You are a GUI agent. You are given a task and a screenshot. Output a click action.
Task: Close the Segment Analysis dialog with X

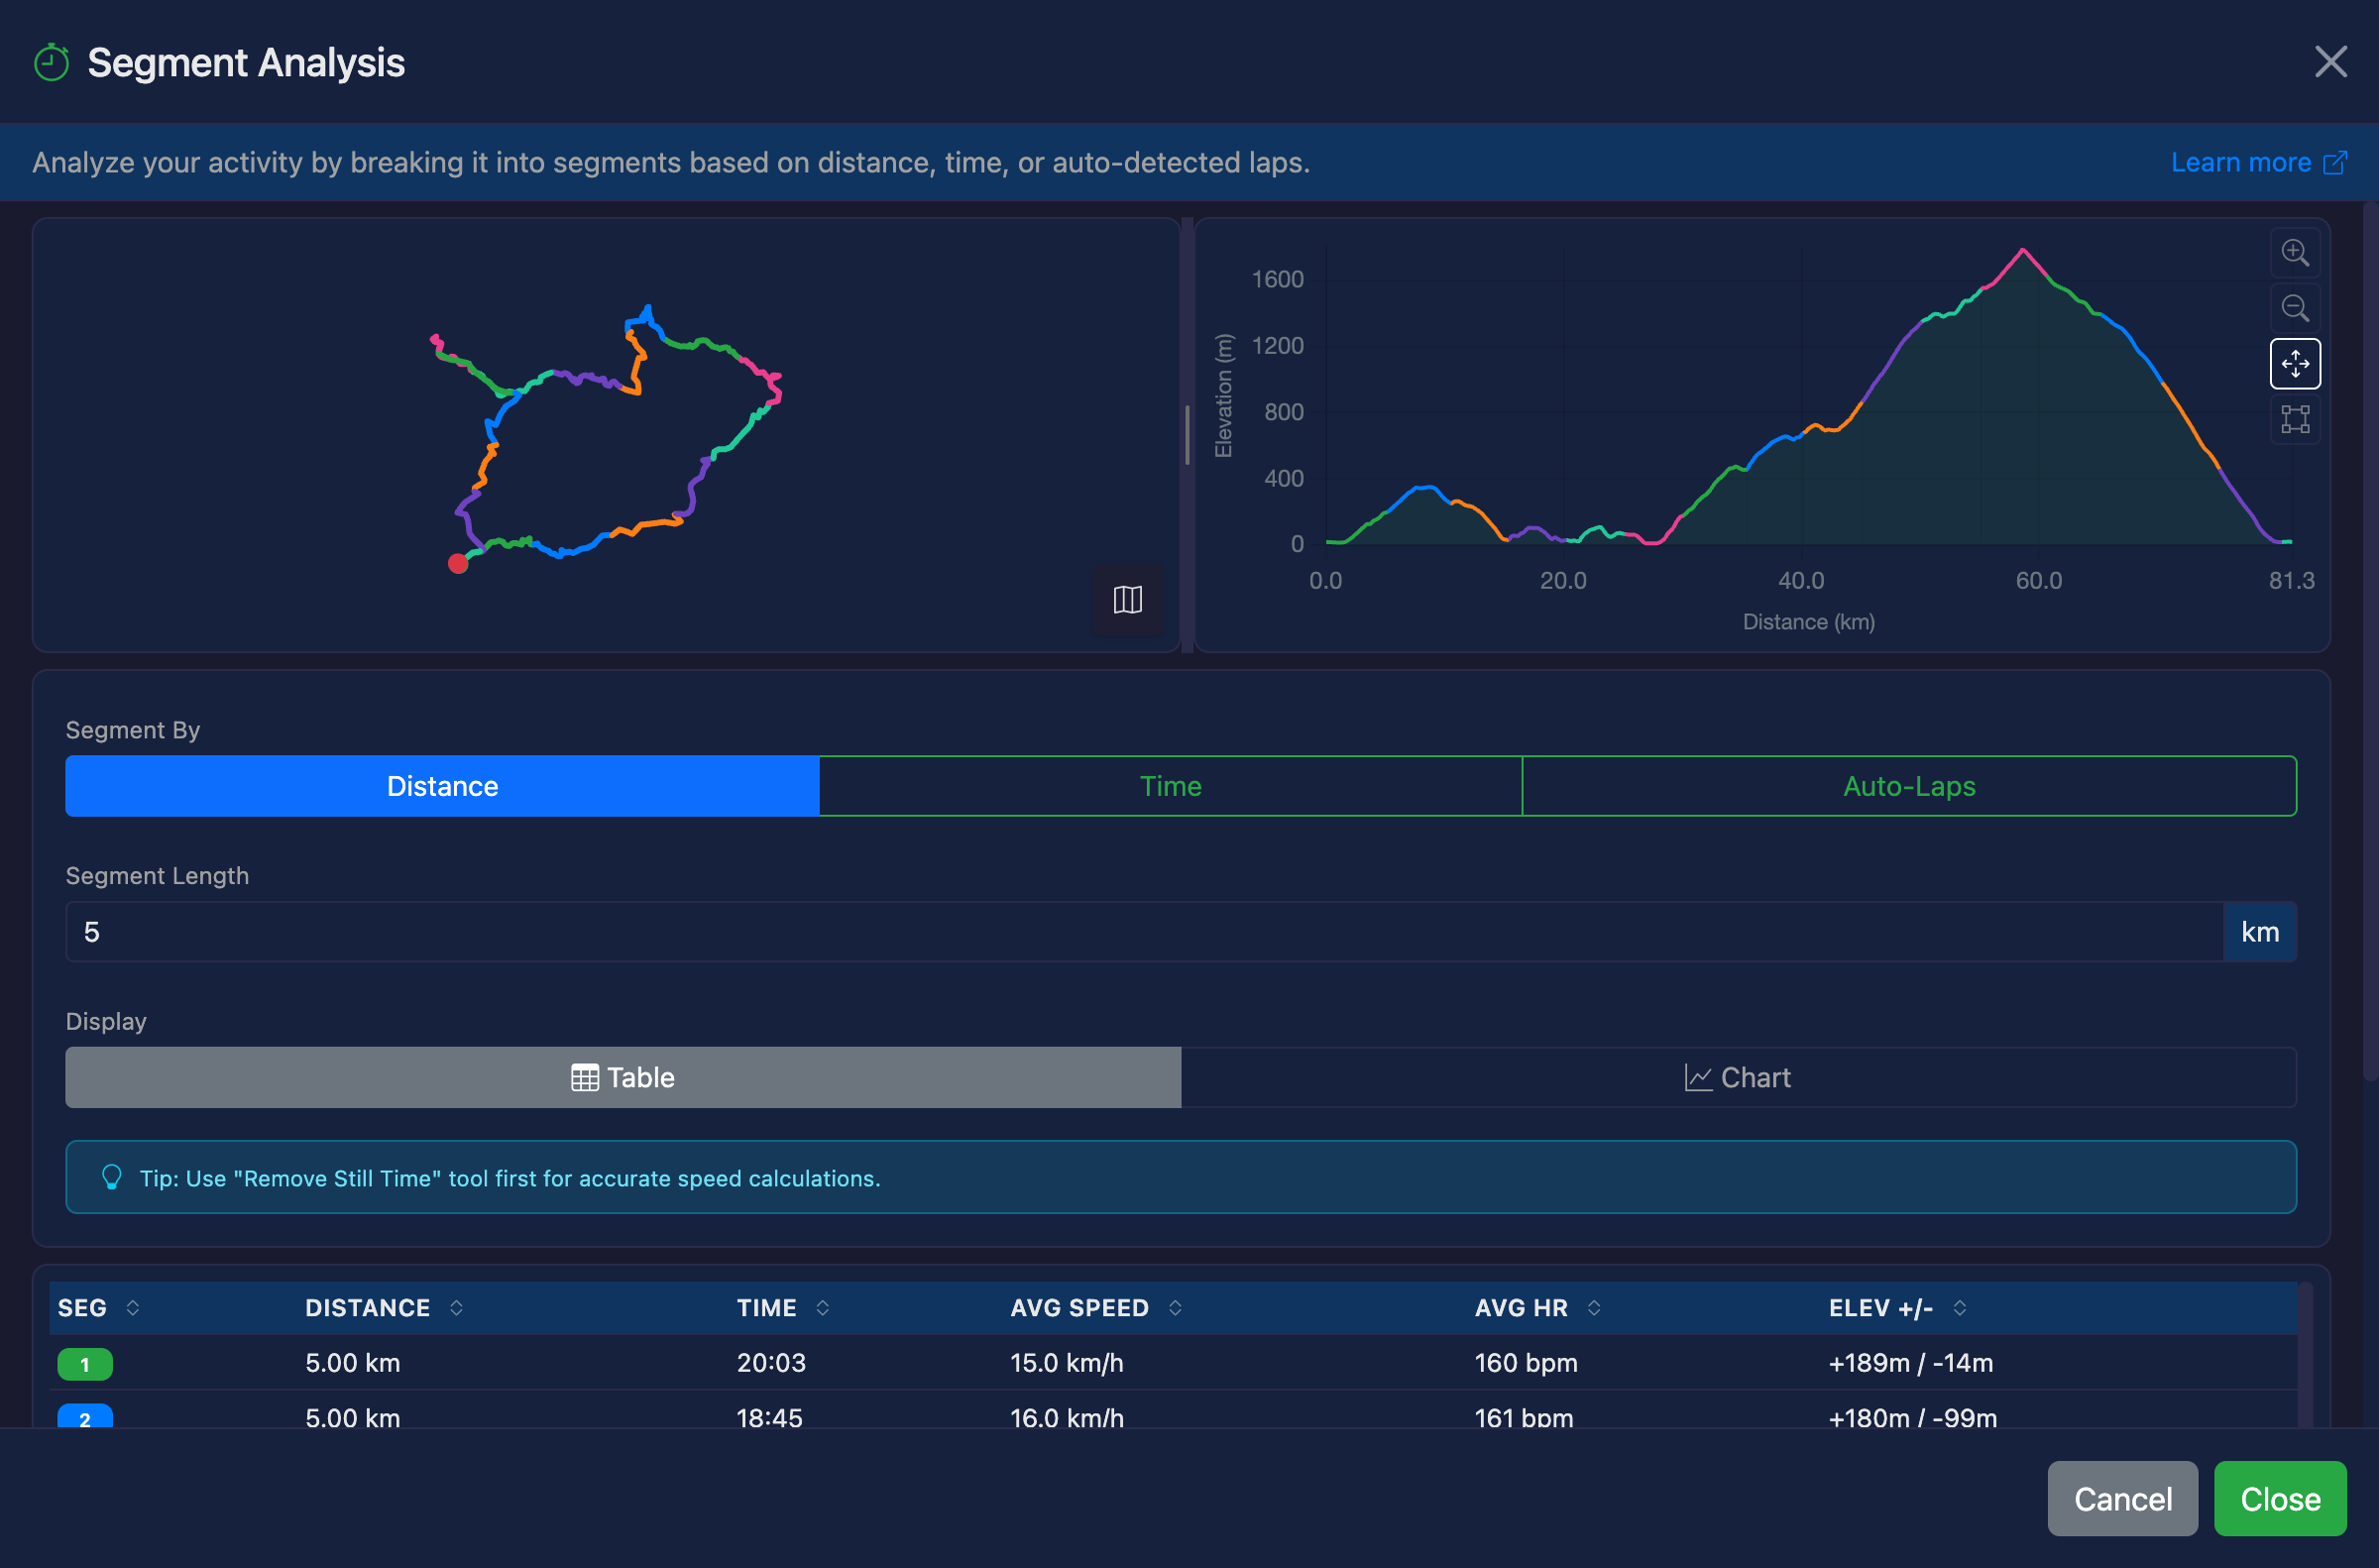click(2330, 62)
